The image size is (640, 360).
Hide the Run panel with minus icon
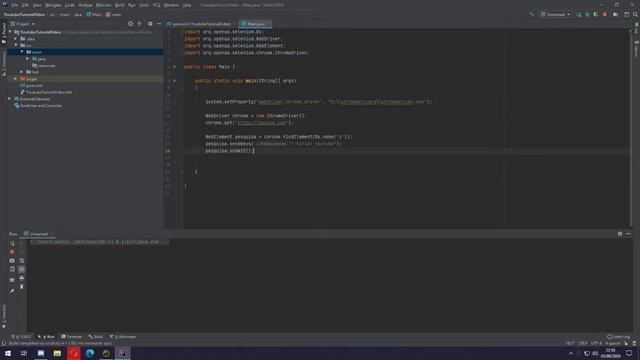click(629, 234)
